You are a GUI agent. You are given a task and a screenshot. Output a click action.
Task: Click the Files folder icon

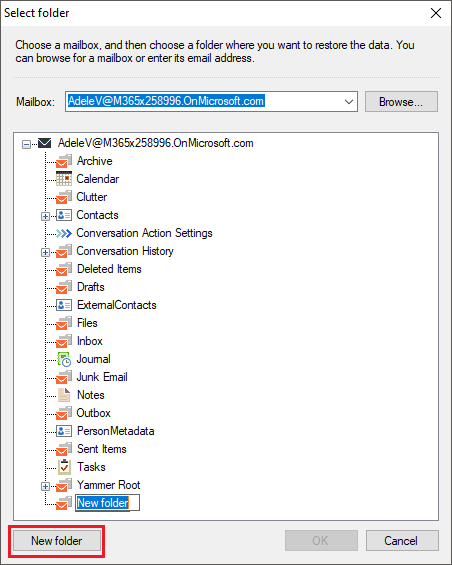click(64, 323)
